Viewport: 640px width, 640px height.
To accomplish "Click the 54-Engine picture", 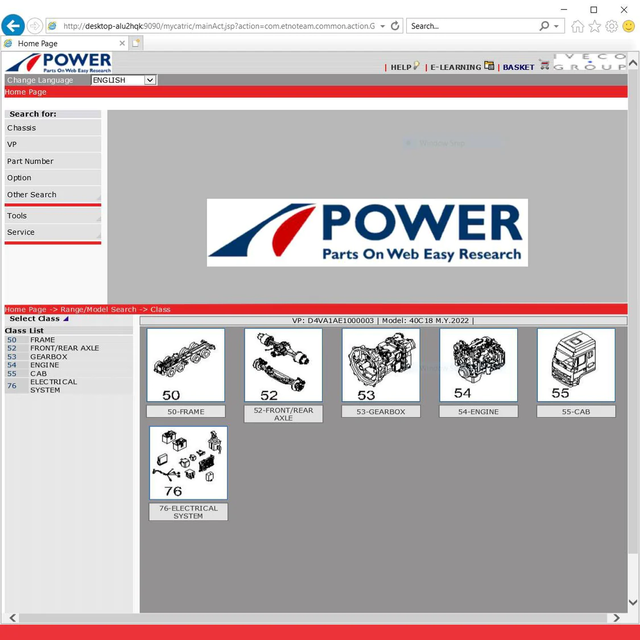I will point(478,366).
